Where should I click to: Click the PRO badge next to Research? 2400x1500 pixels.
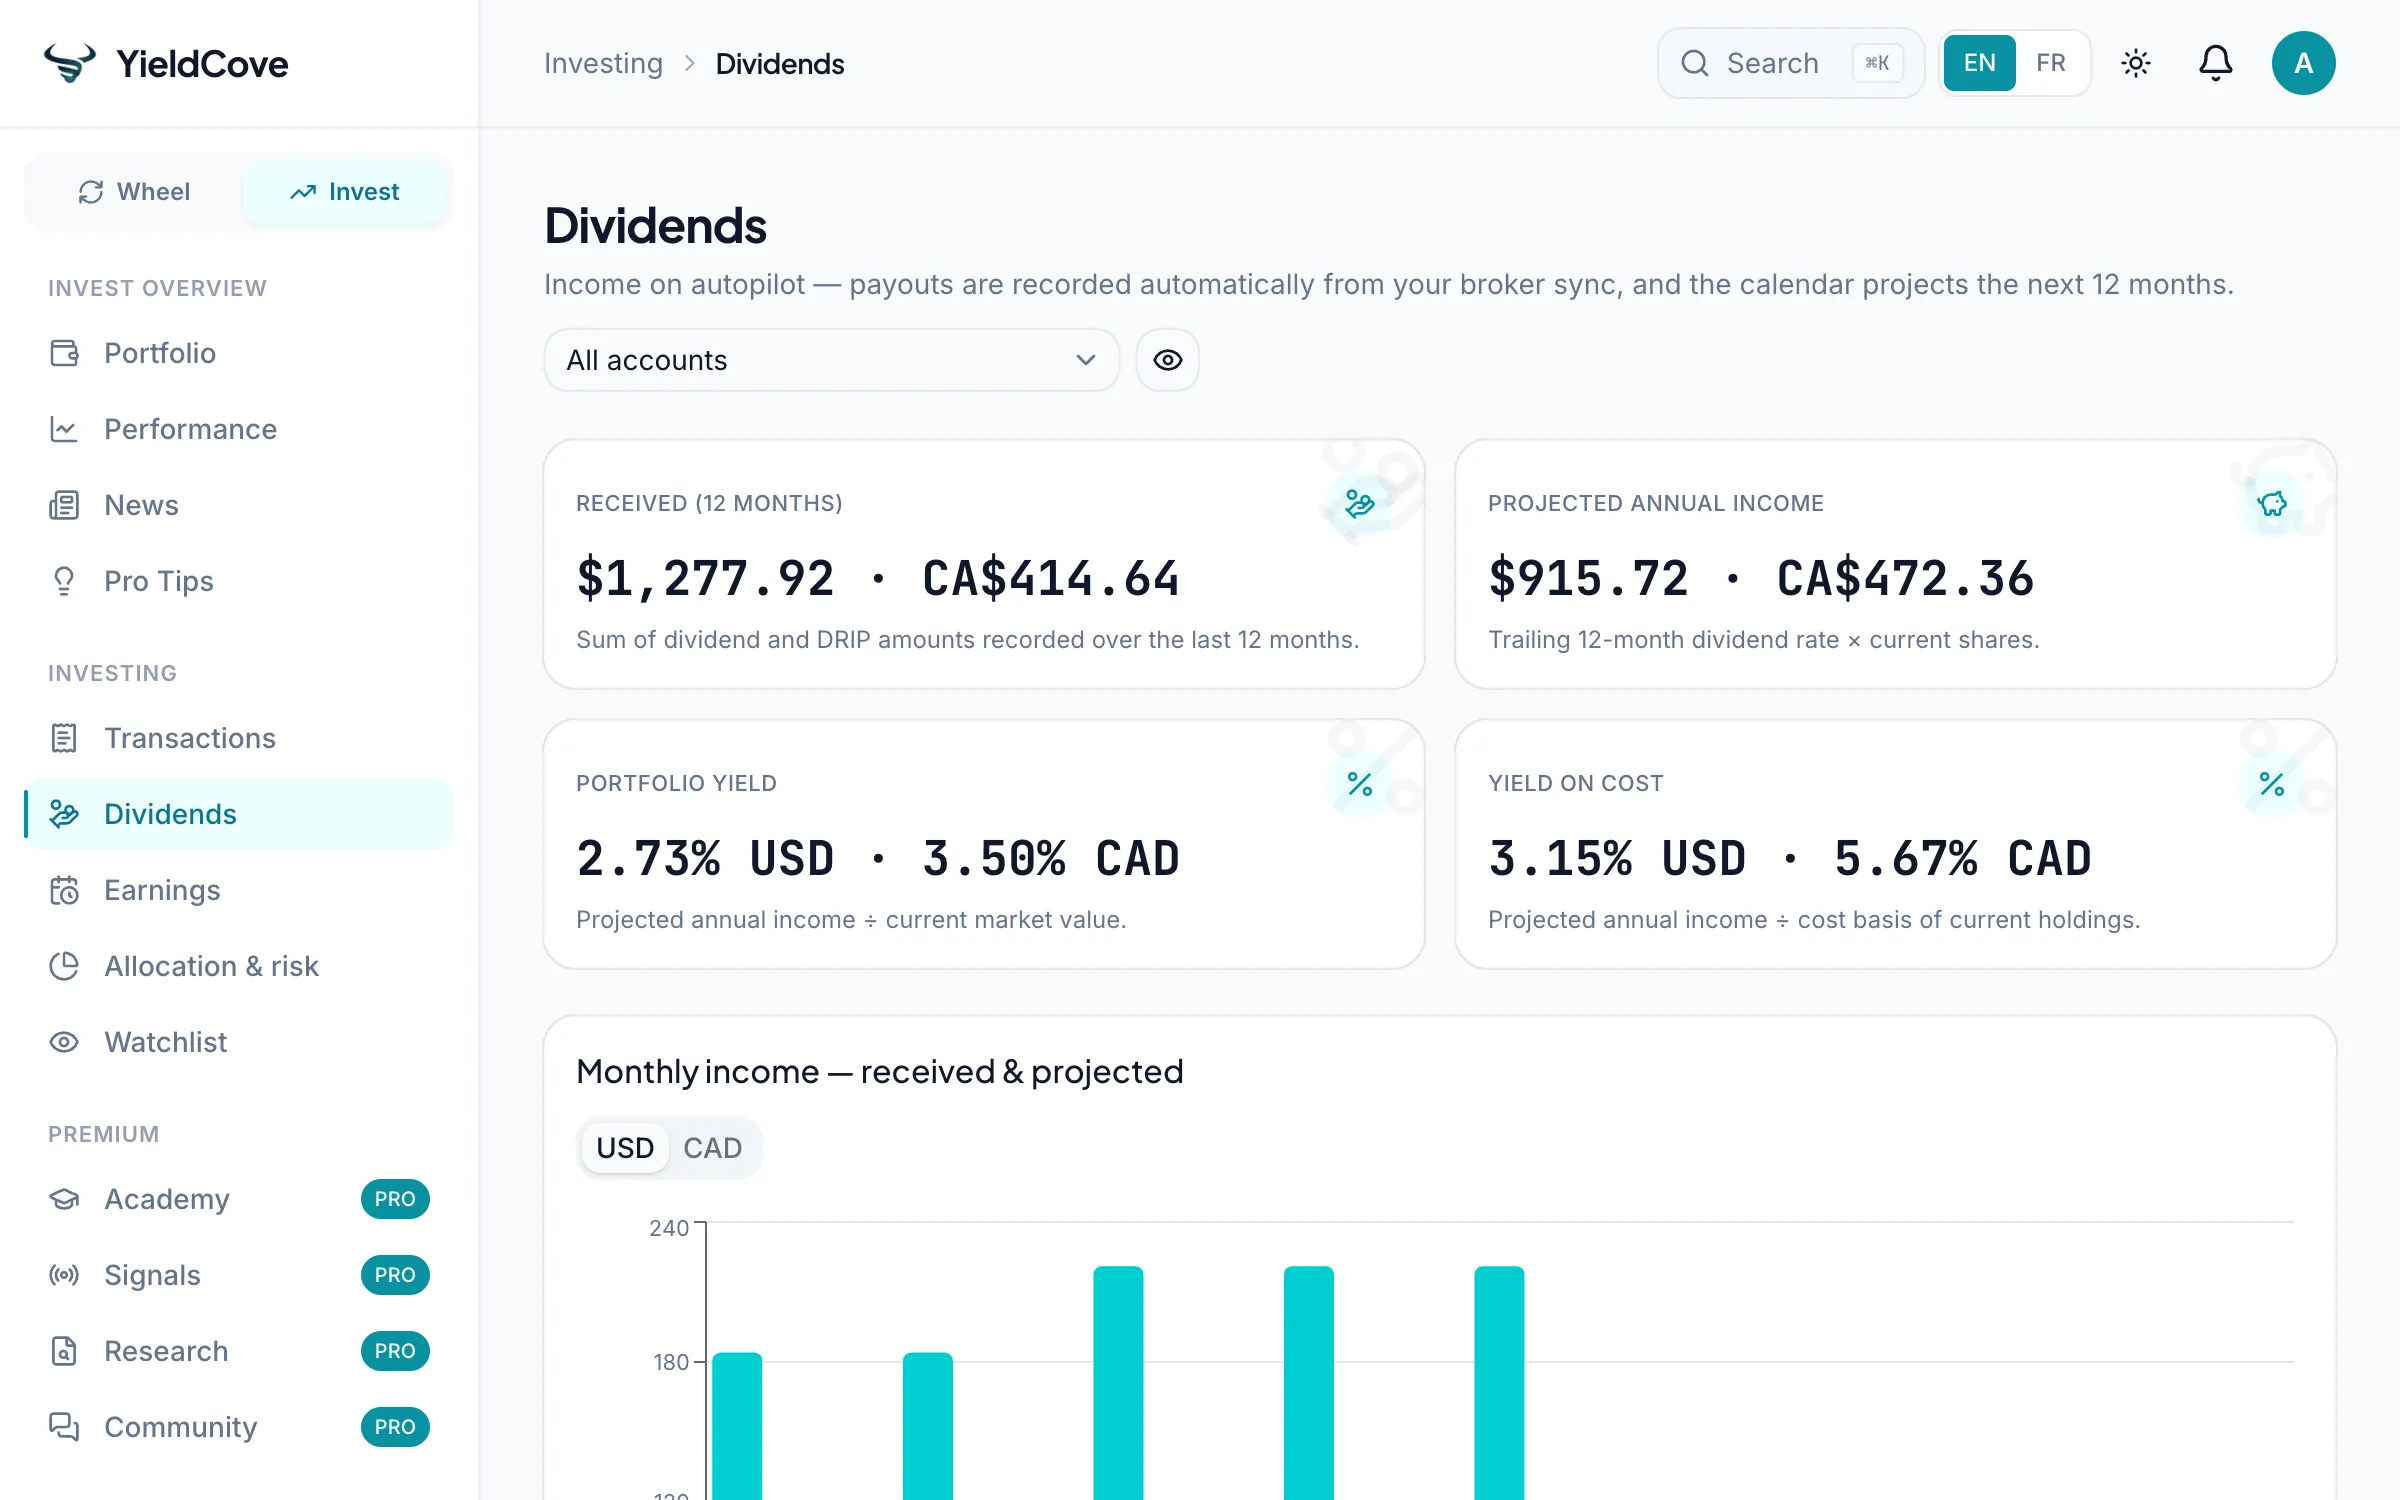[395, 1351]
